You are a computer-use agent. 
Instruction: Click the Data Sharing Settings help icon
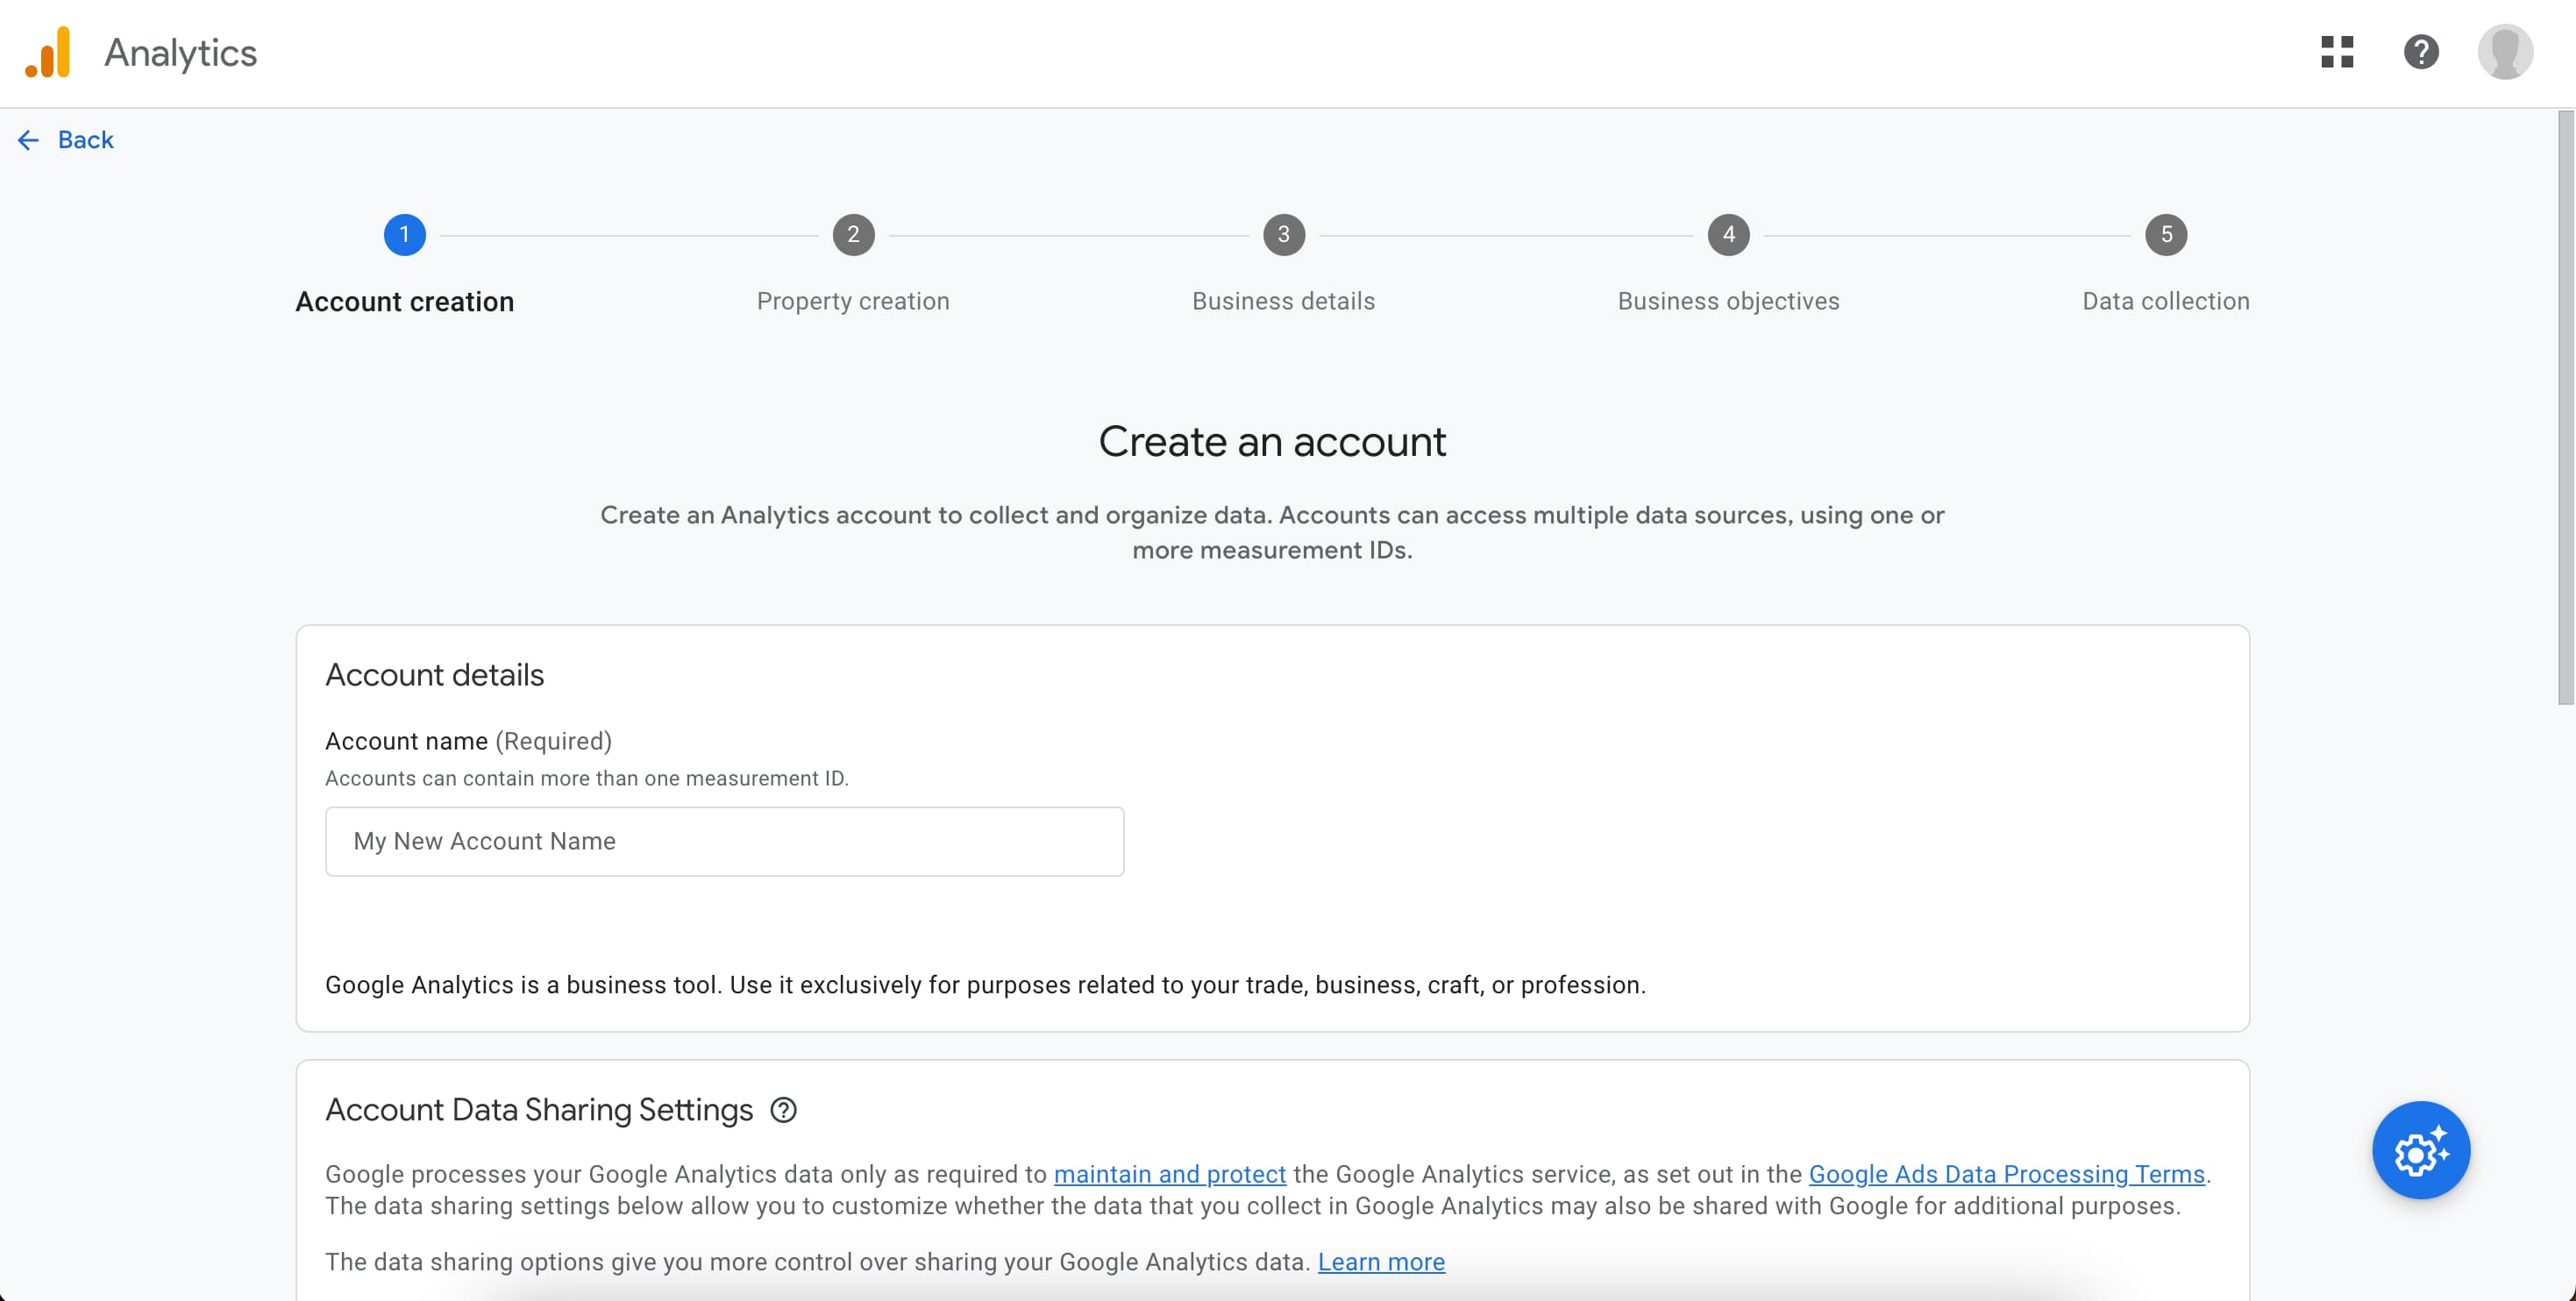point(783,1110)
